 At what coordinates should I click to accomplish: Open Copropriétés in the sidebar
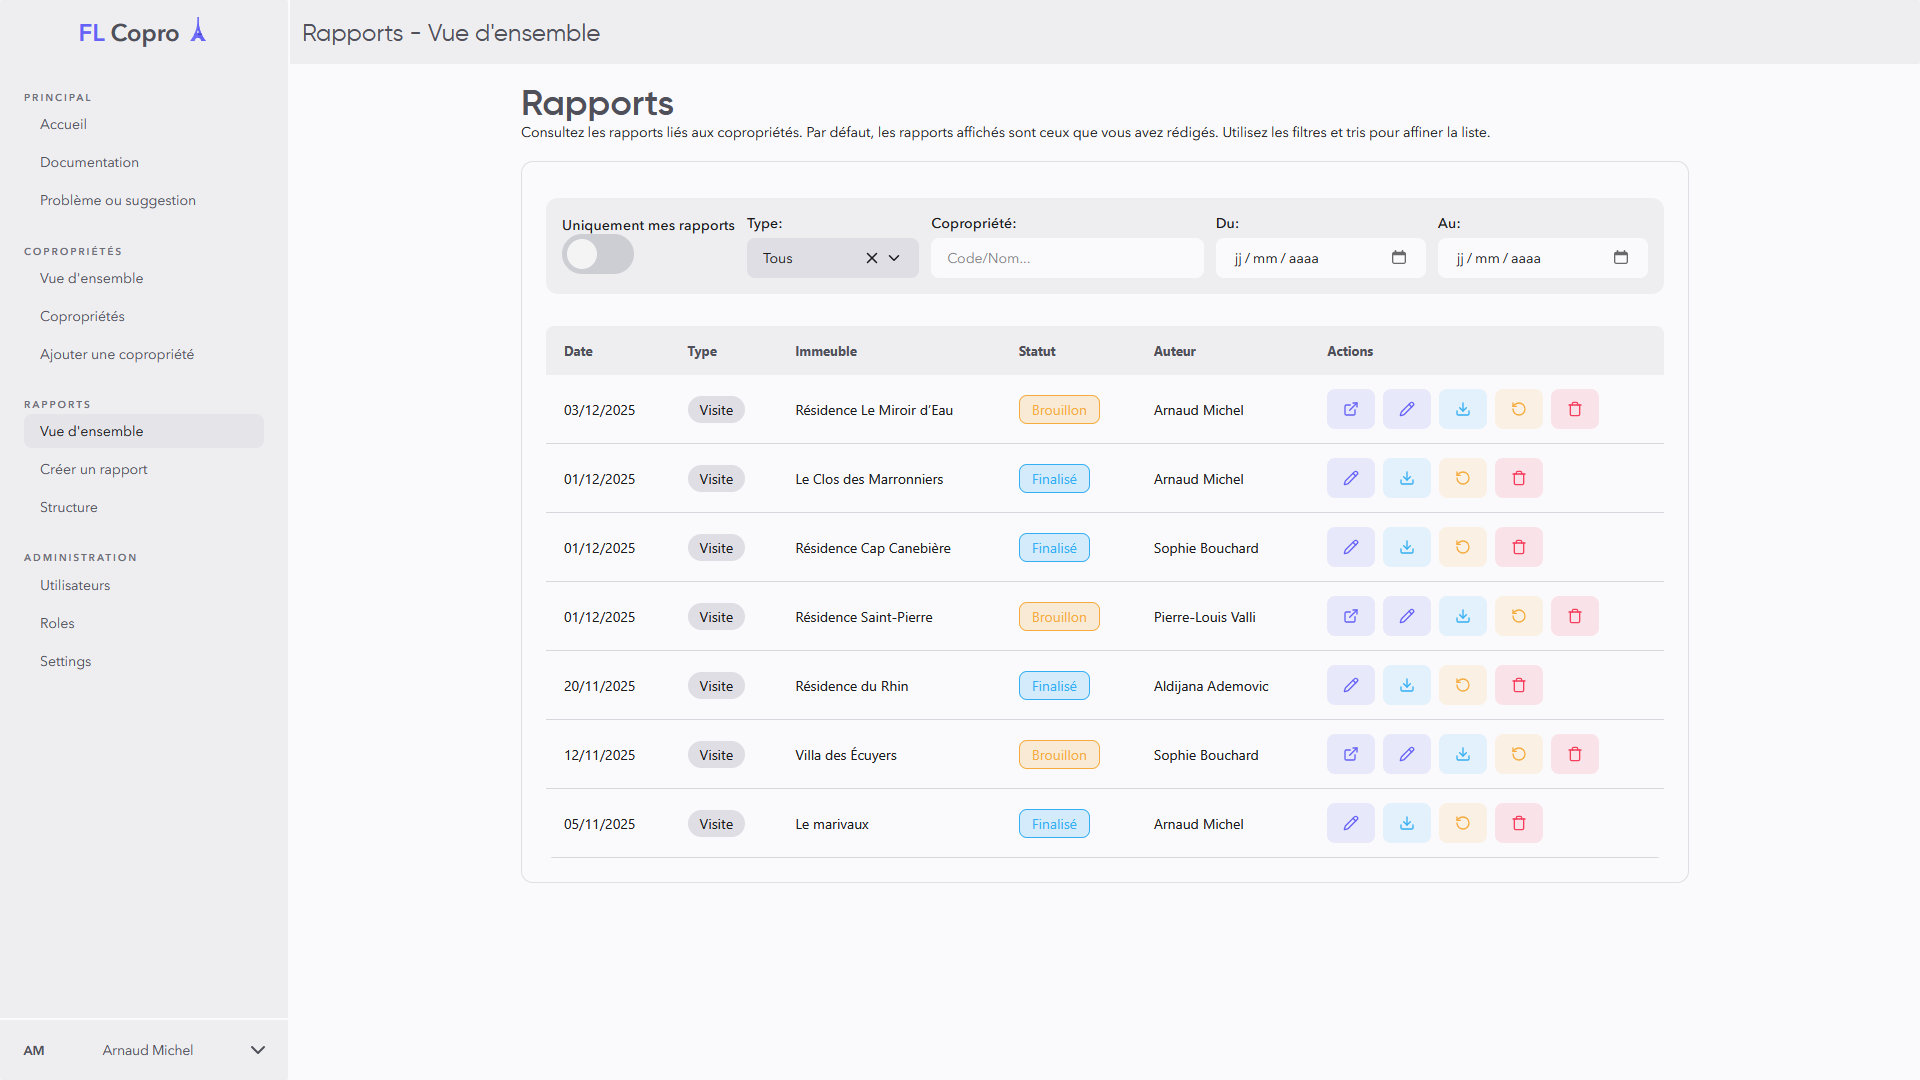tap(82, 316)
